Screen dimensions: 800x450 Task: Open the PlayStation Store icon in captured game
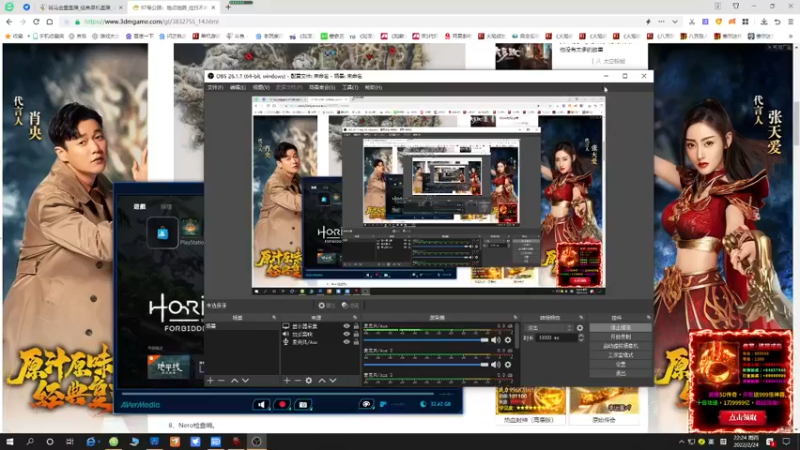[x=162, y=233]
